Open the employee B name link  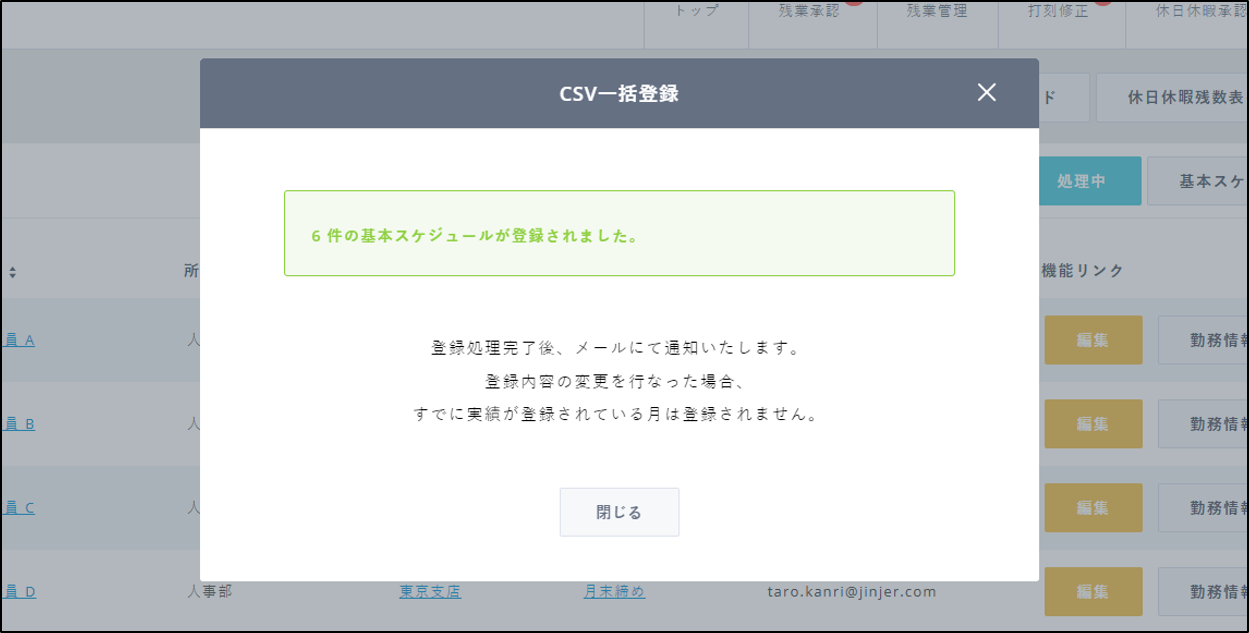(19, 424)
